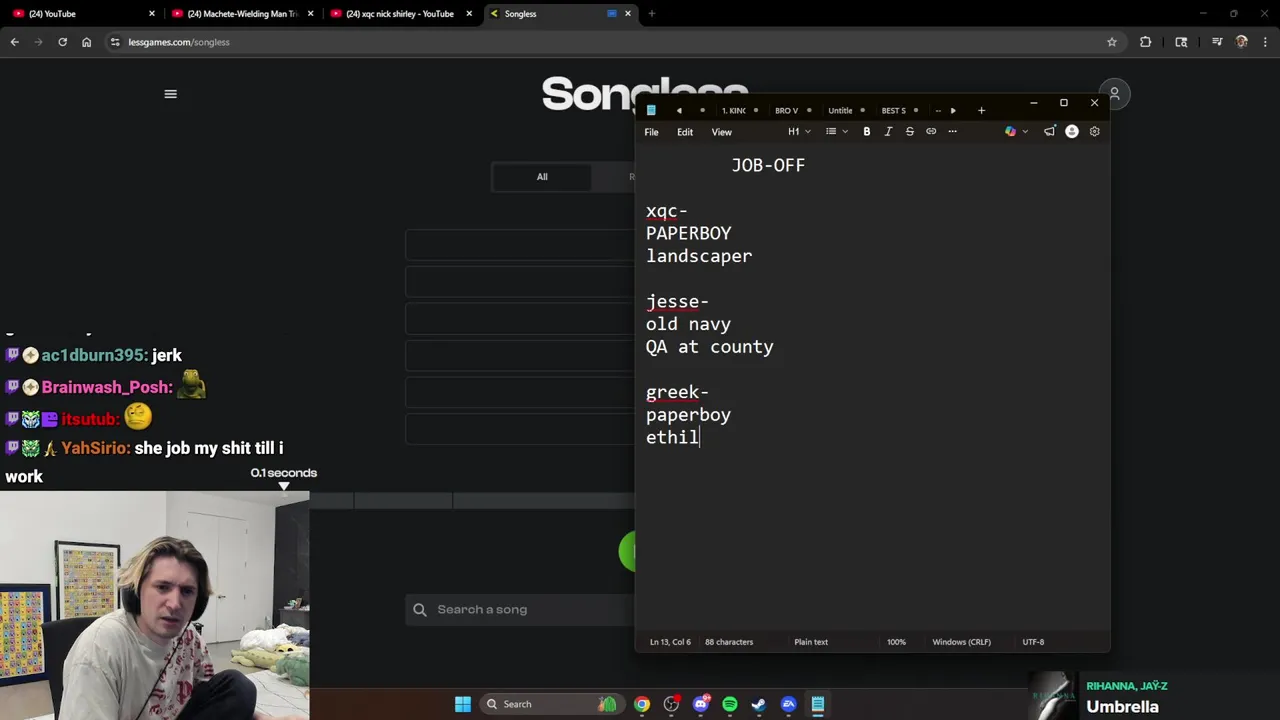Go back in the browser
Viewport: 1280px width, 720px height.
[14, 42]
